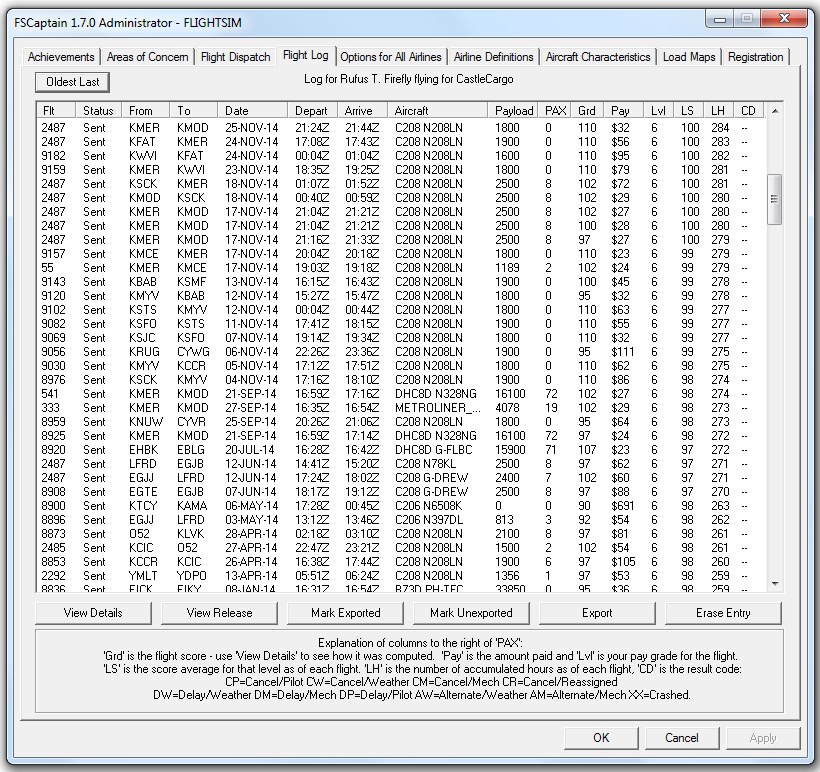Viewport: 820px width, 772px height.
Task: Click the PAX column header
Action: click(555, 110)
